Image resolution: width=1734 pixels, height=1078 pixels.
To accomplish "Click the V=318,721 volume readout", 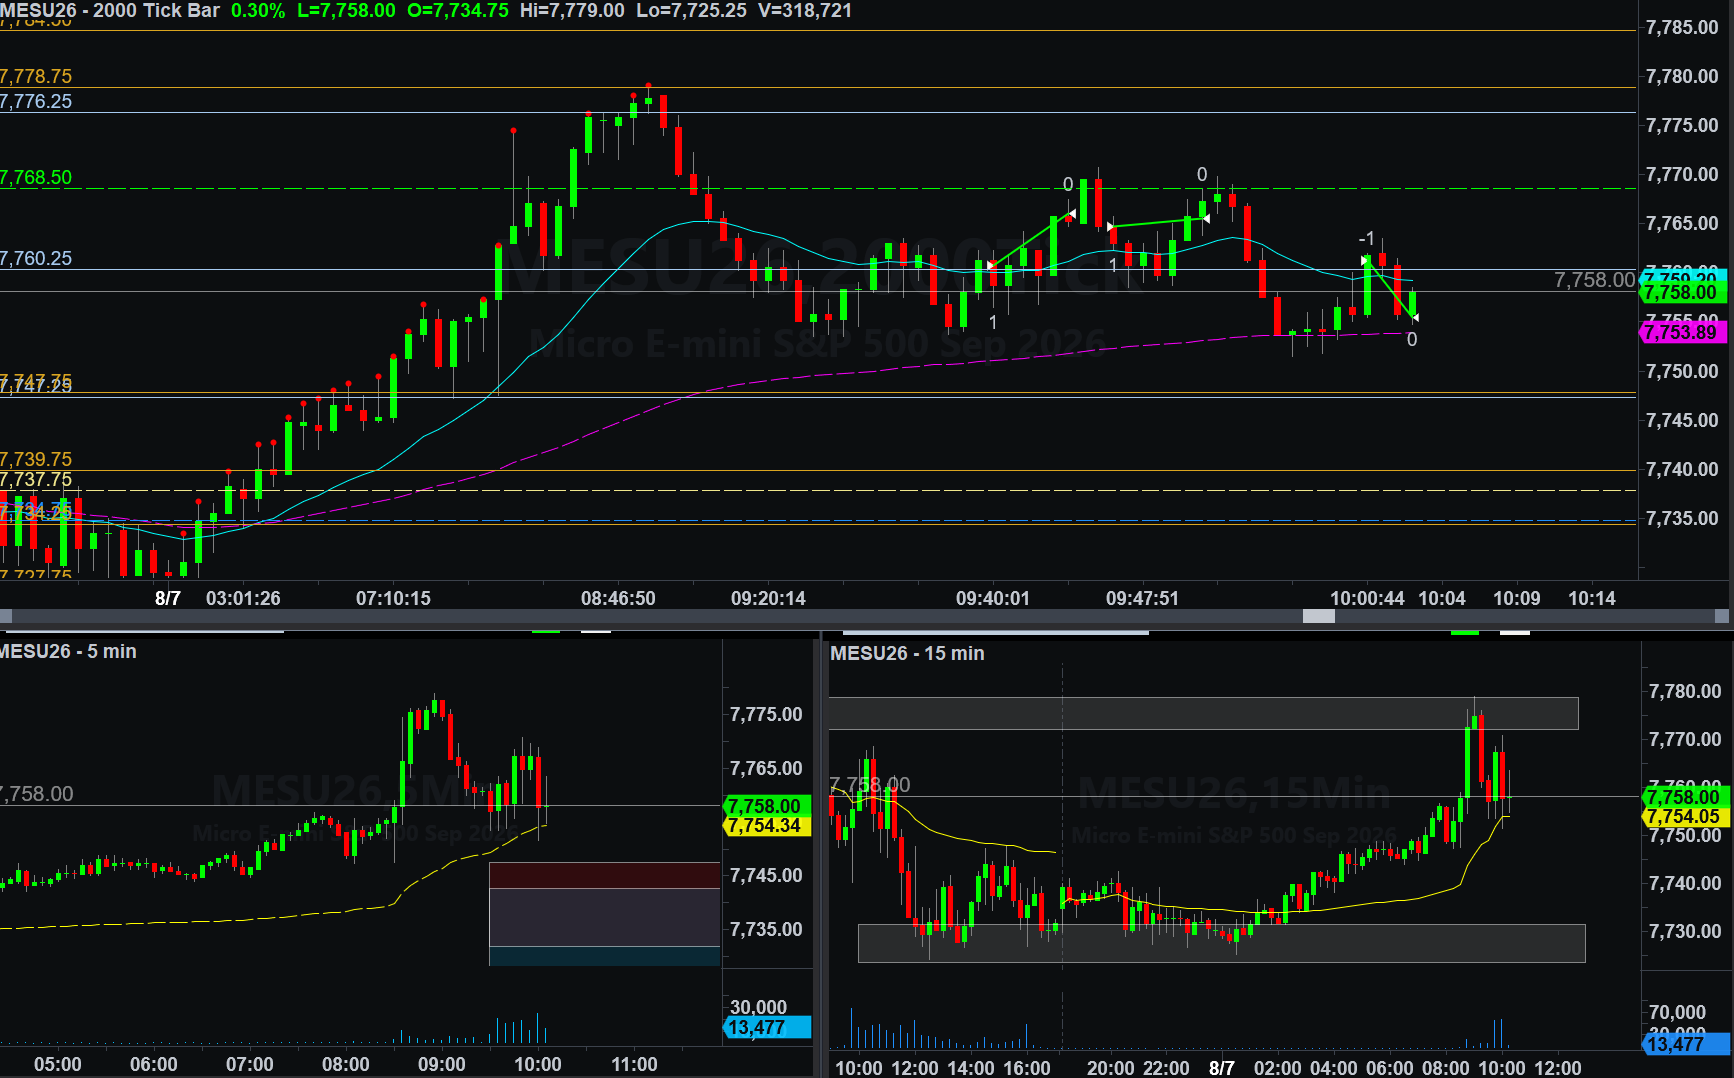I will point(805,11).
